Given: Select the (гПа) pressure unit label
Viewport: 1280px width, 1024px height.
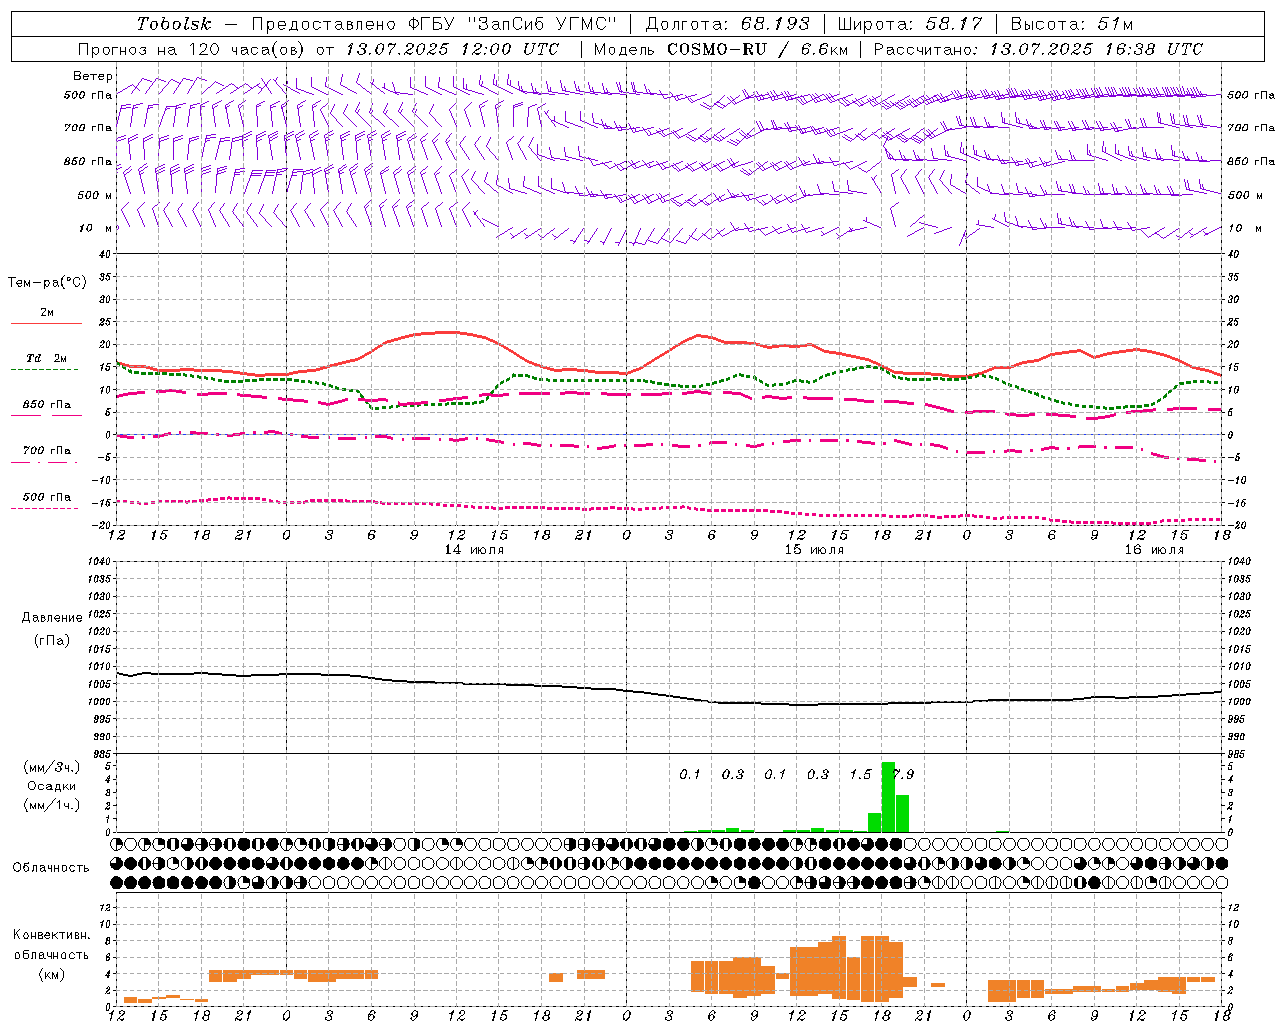Looking at the screenshot, I should [x=52, y=640].
